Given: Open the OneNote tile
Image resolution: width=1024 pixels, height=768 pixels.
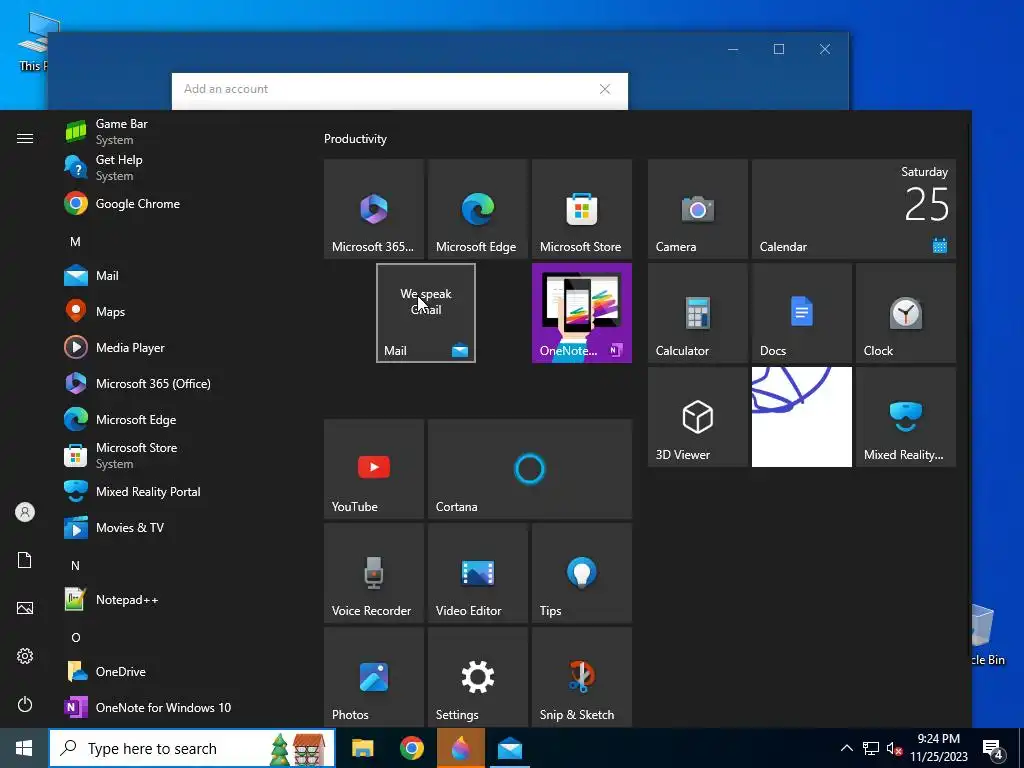Looking at the screenshot, I should pyautogui.click(x=581, y=313).
